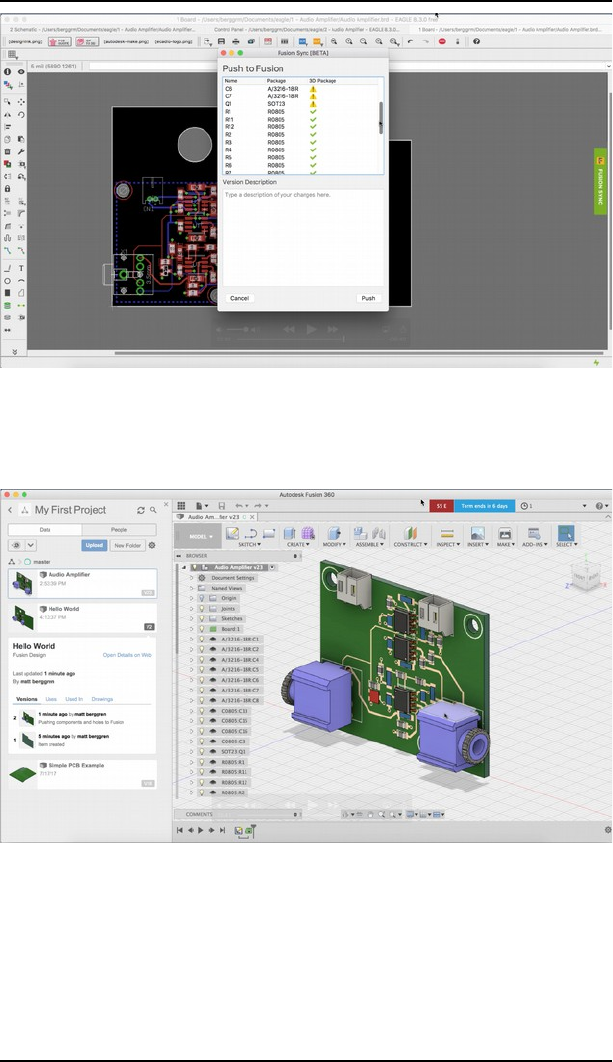This screenshot has height=1062, width=613.
Task: Toggle visibility bulb for Origin
Action: (202, 598)
